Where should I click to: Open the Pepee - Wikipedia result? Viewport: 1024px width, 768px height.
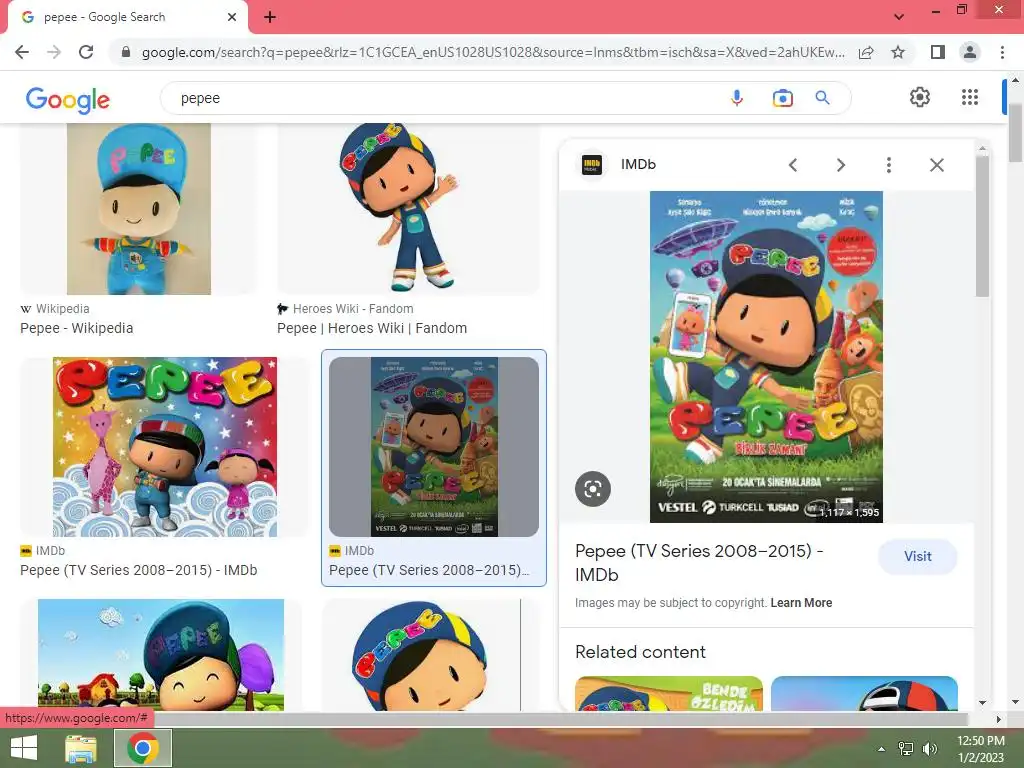tap(76, 328)
